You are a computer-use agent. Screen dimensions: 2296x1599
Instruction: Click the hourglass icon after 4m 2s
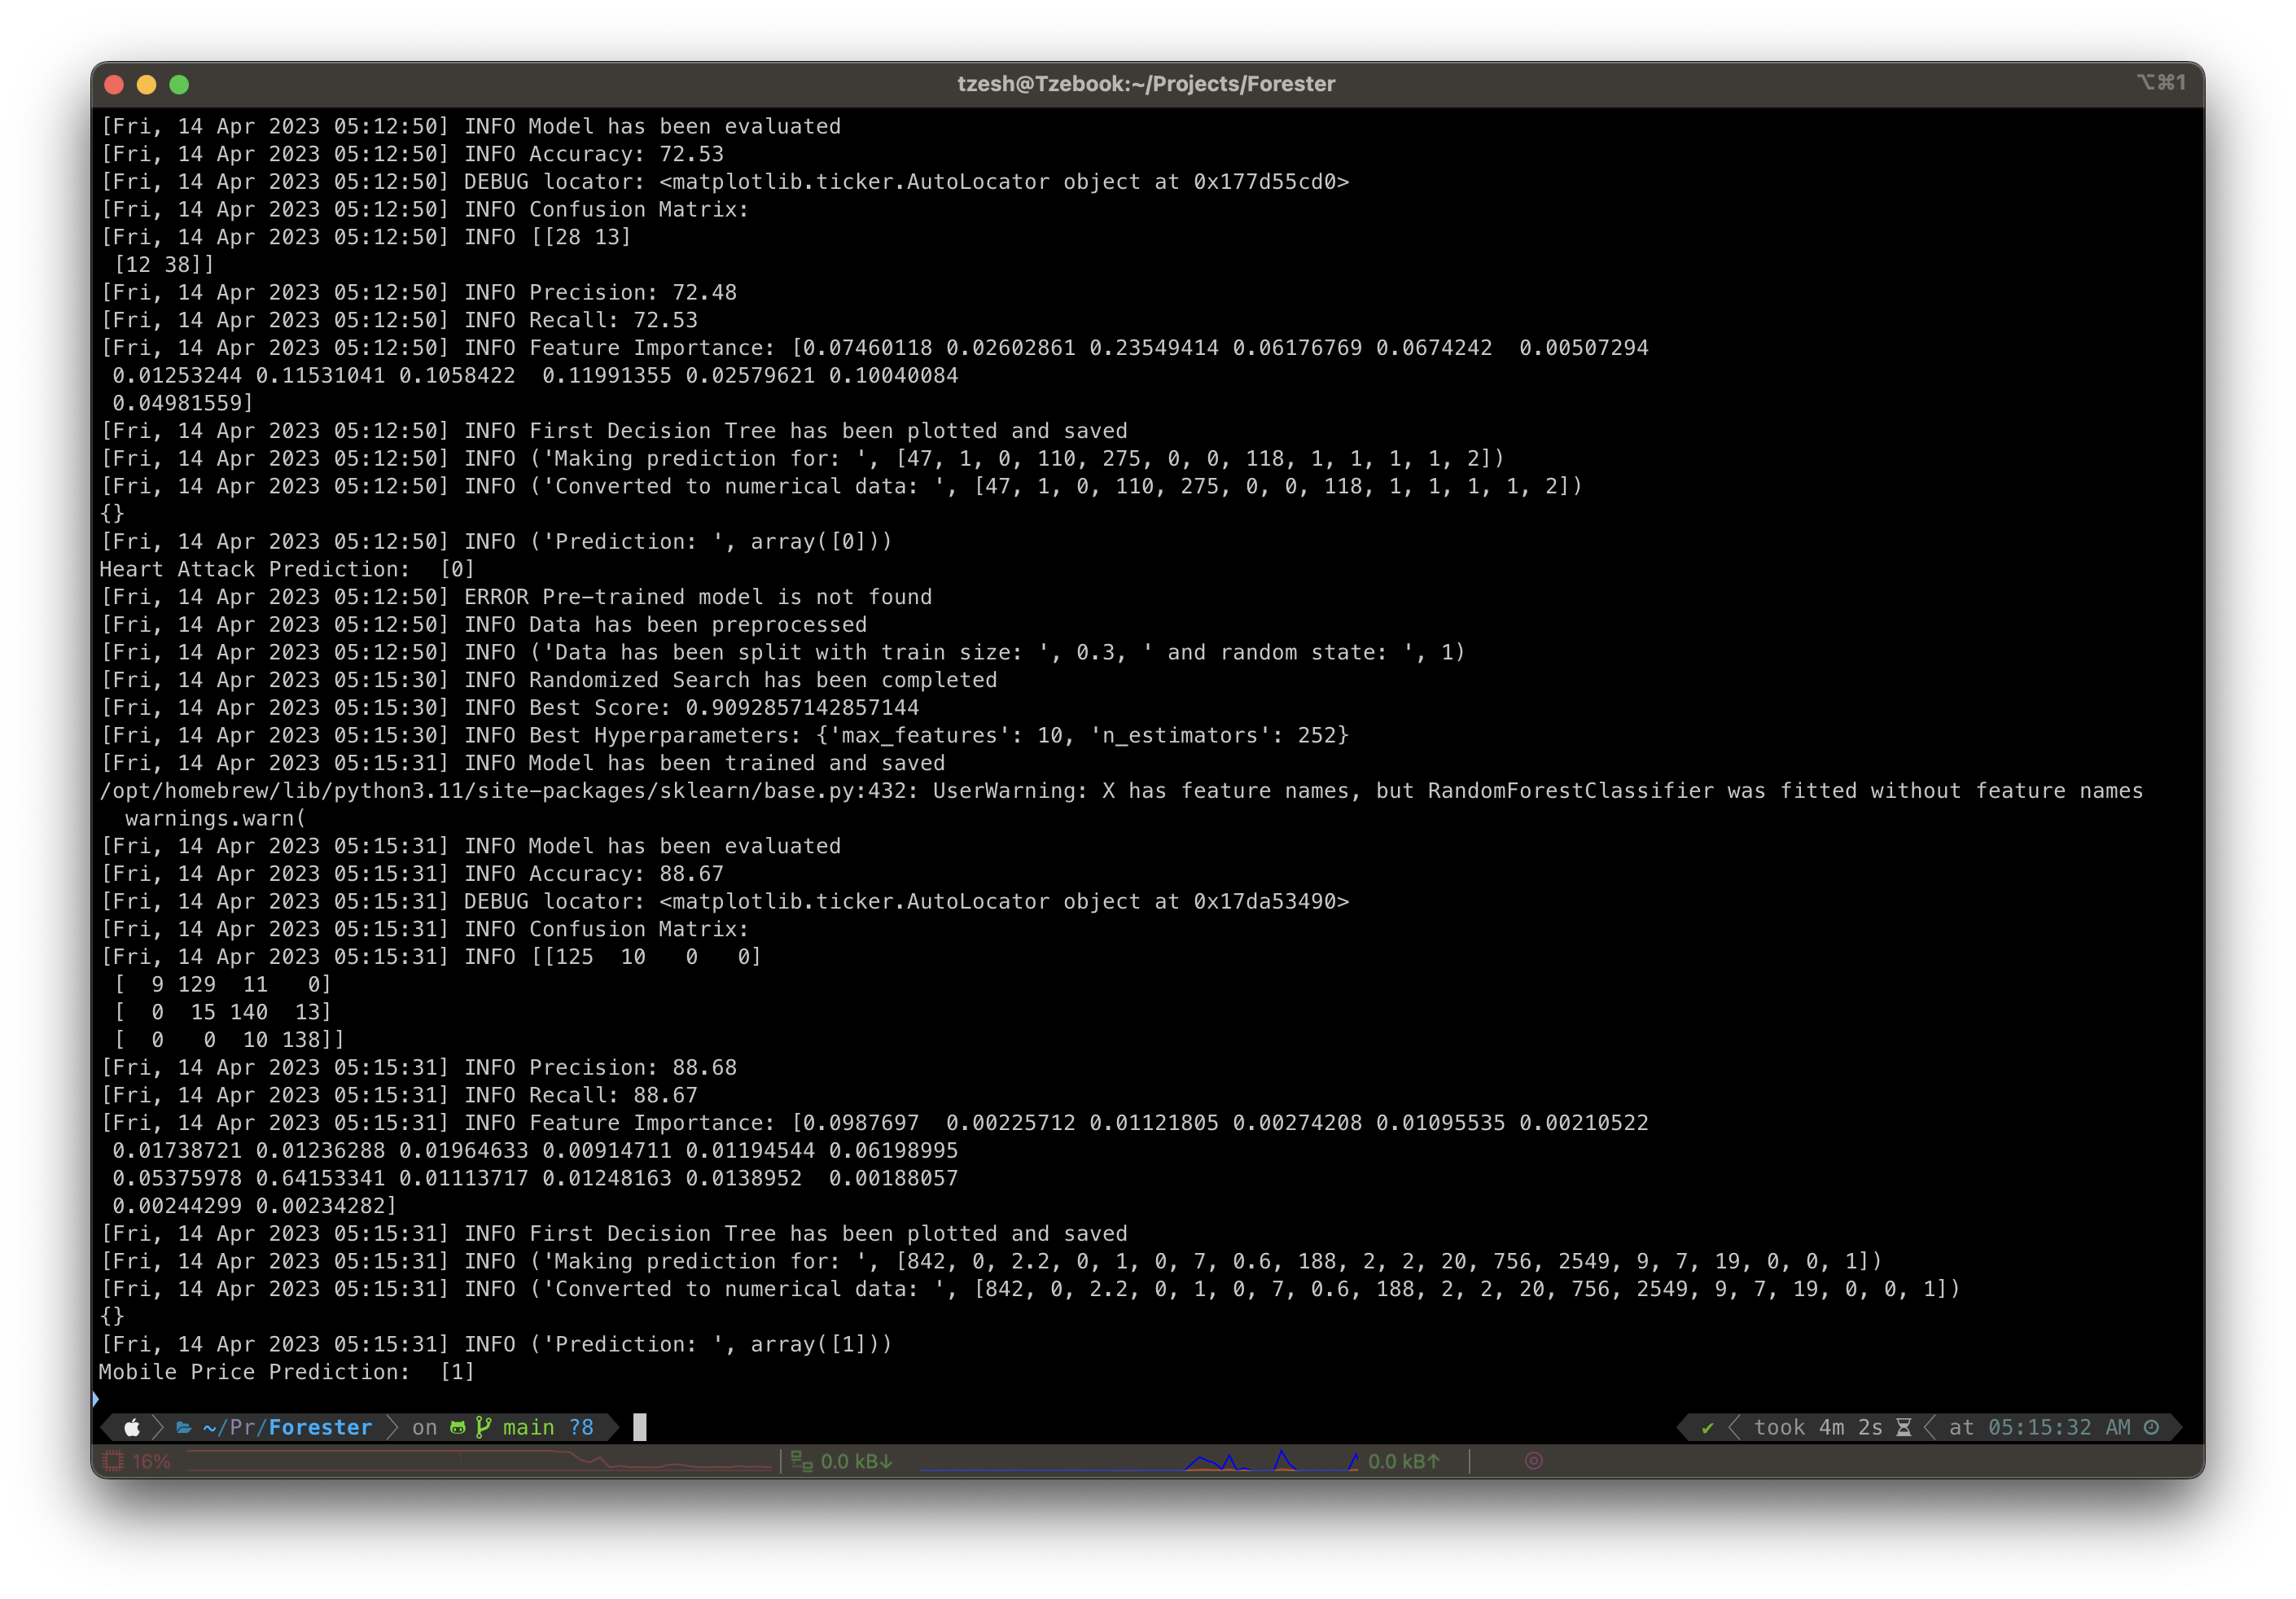(1904, 1427)
